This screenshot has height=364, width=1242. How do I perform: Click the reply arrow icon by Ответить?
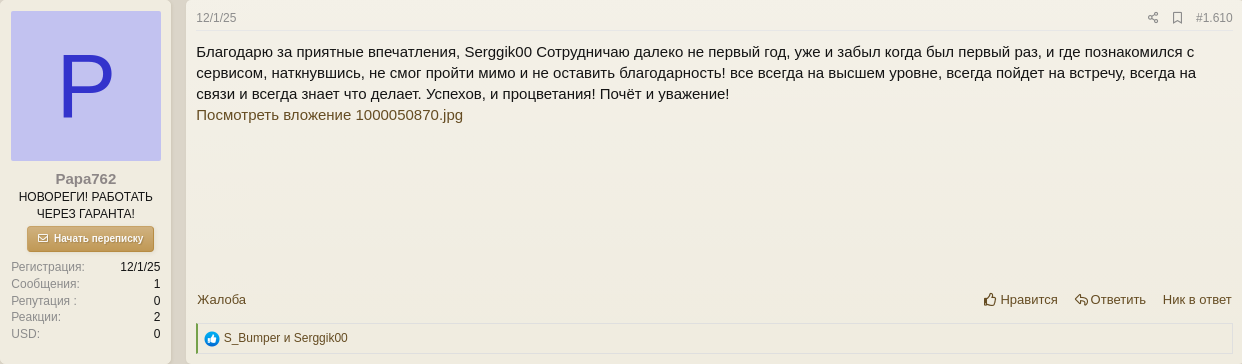(x=1081, y=299)
